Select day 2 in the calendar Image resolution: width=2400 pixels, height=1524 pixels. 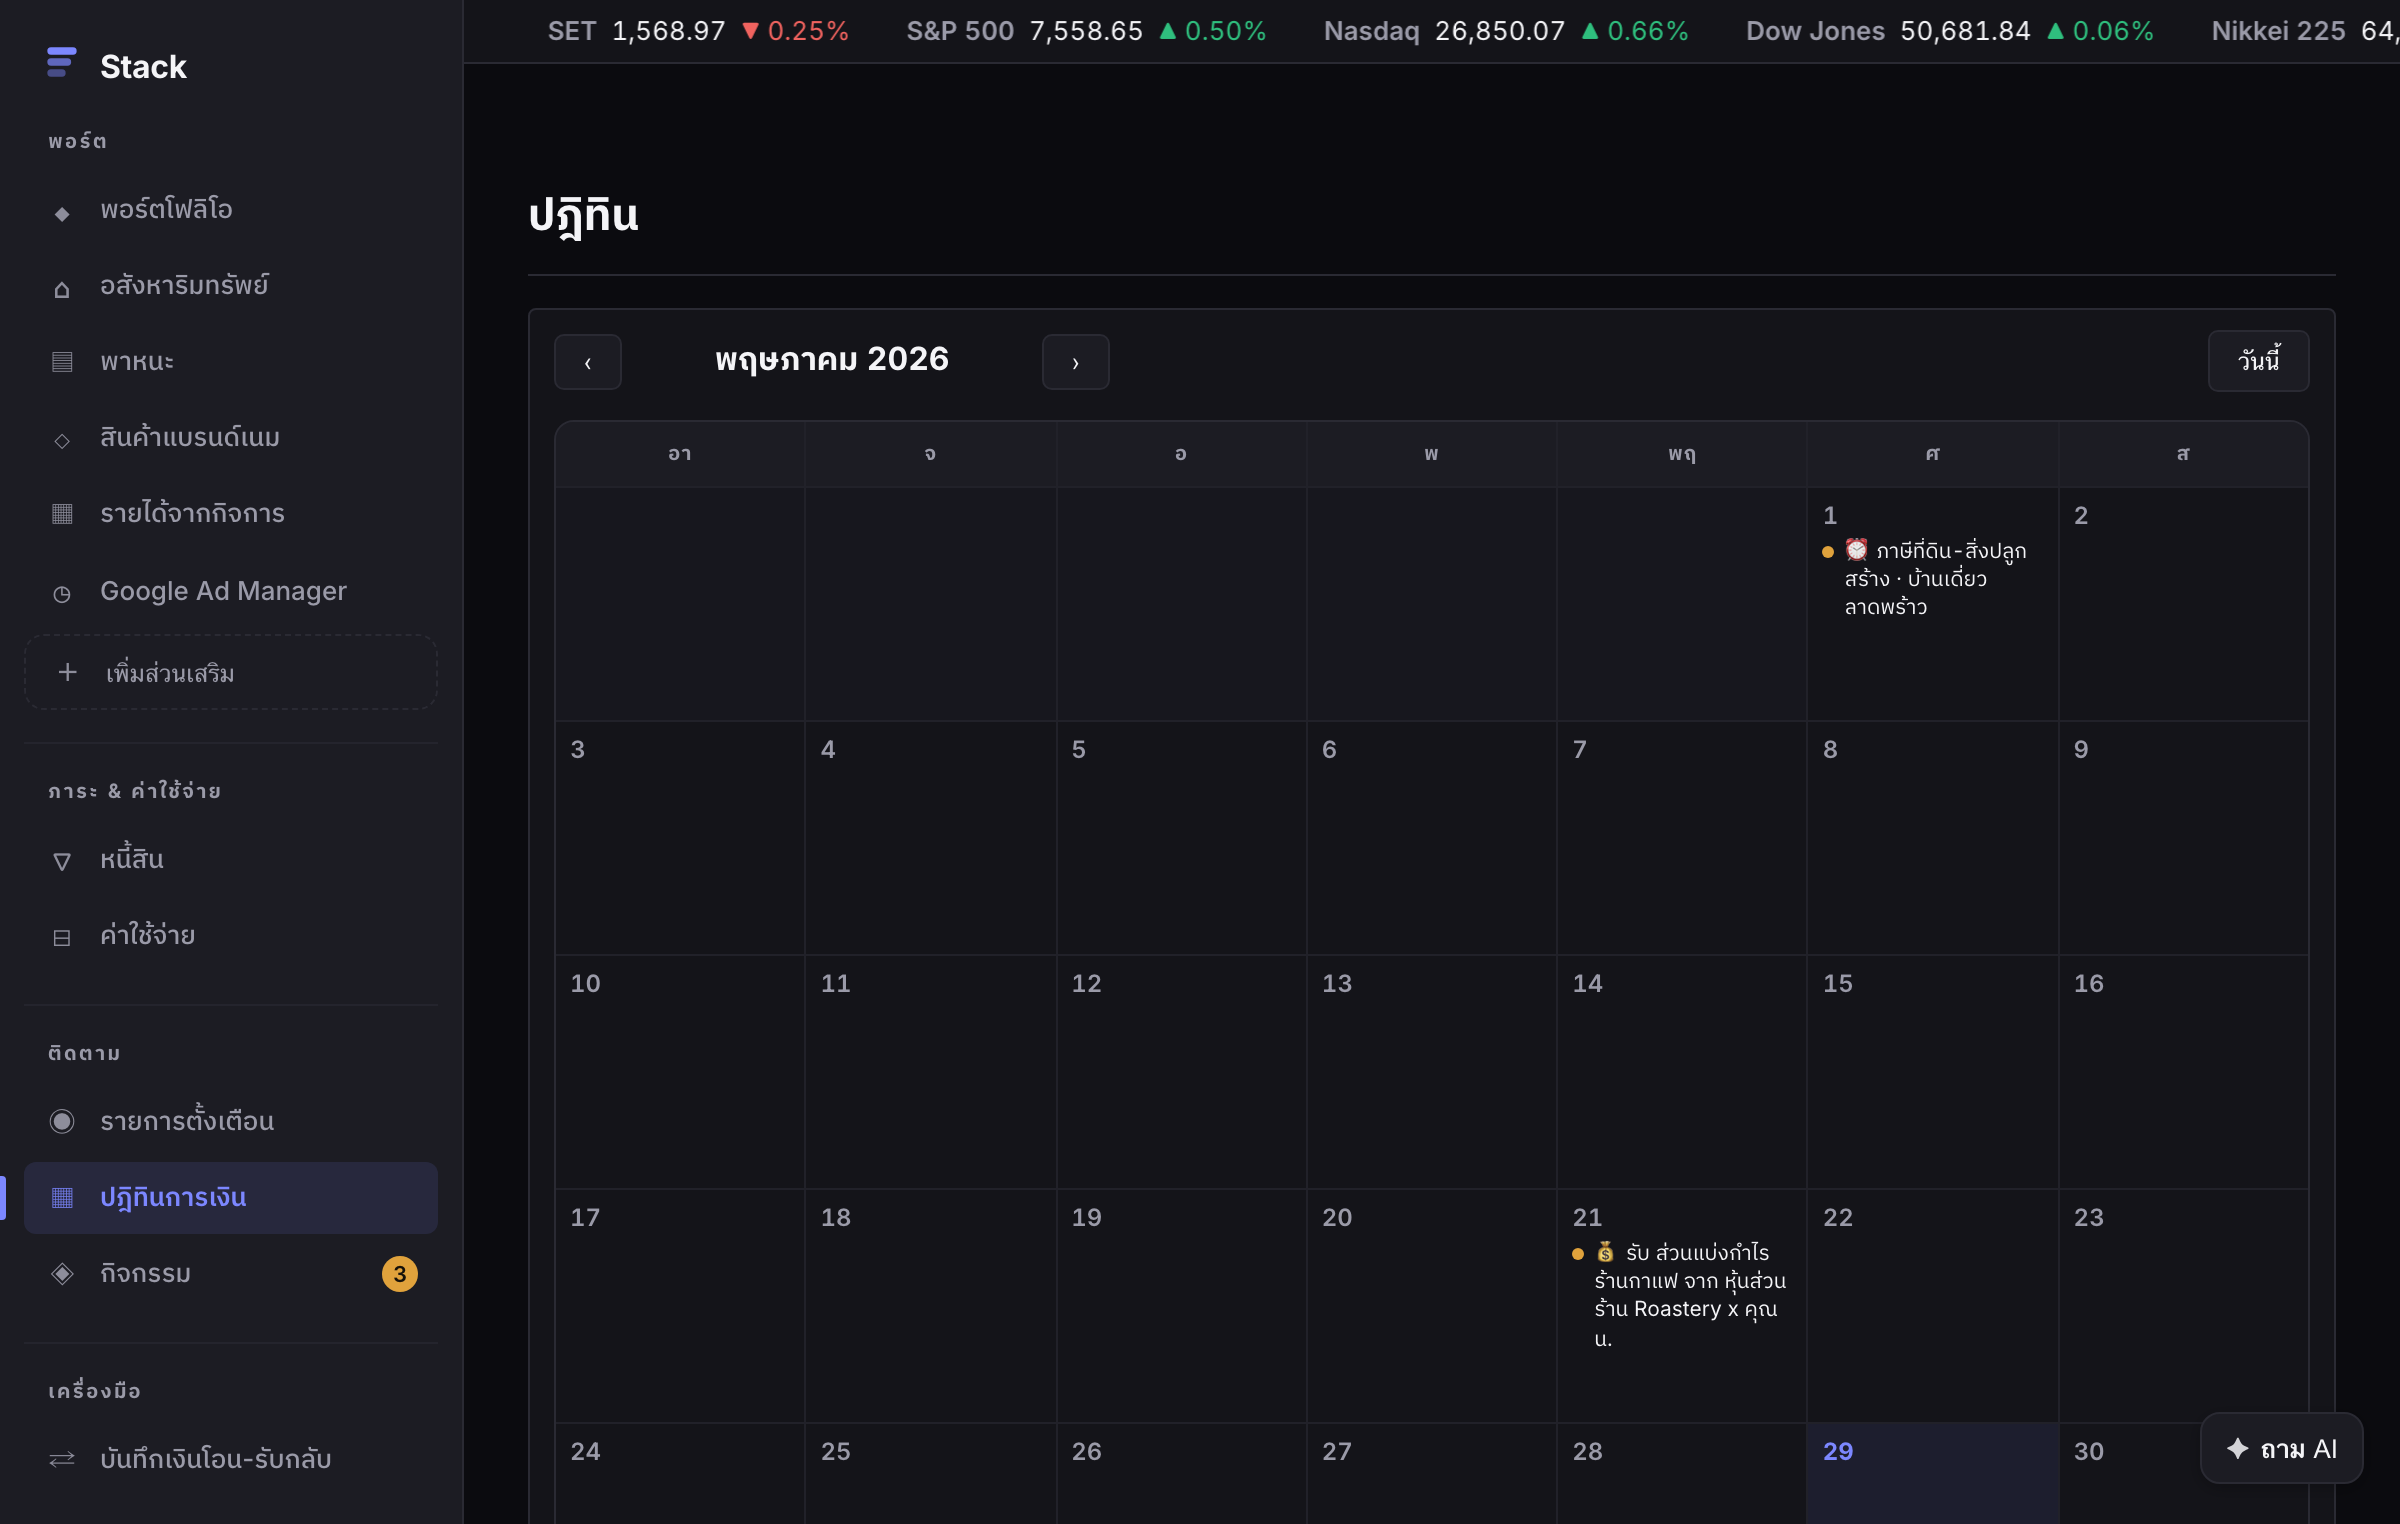pyautogui.click(x=2184, y=604)
